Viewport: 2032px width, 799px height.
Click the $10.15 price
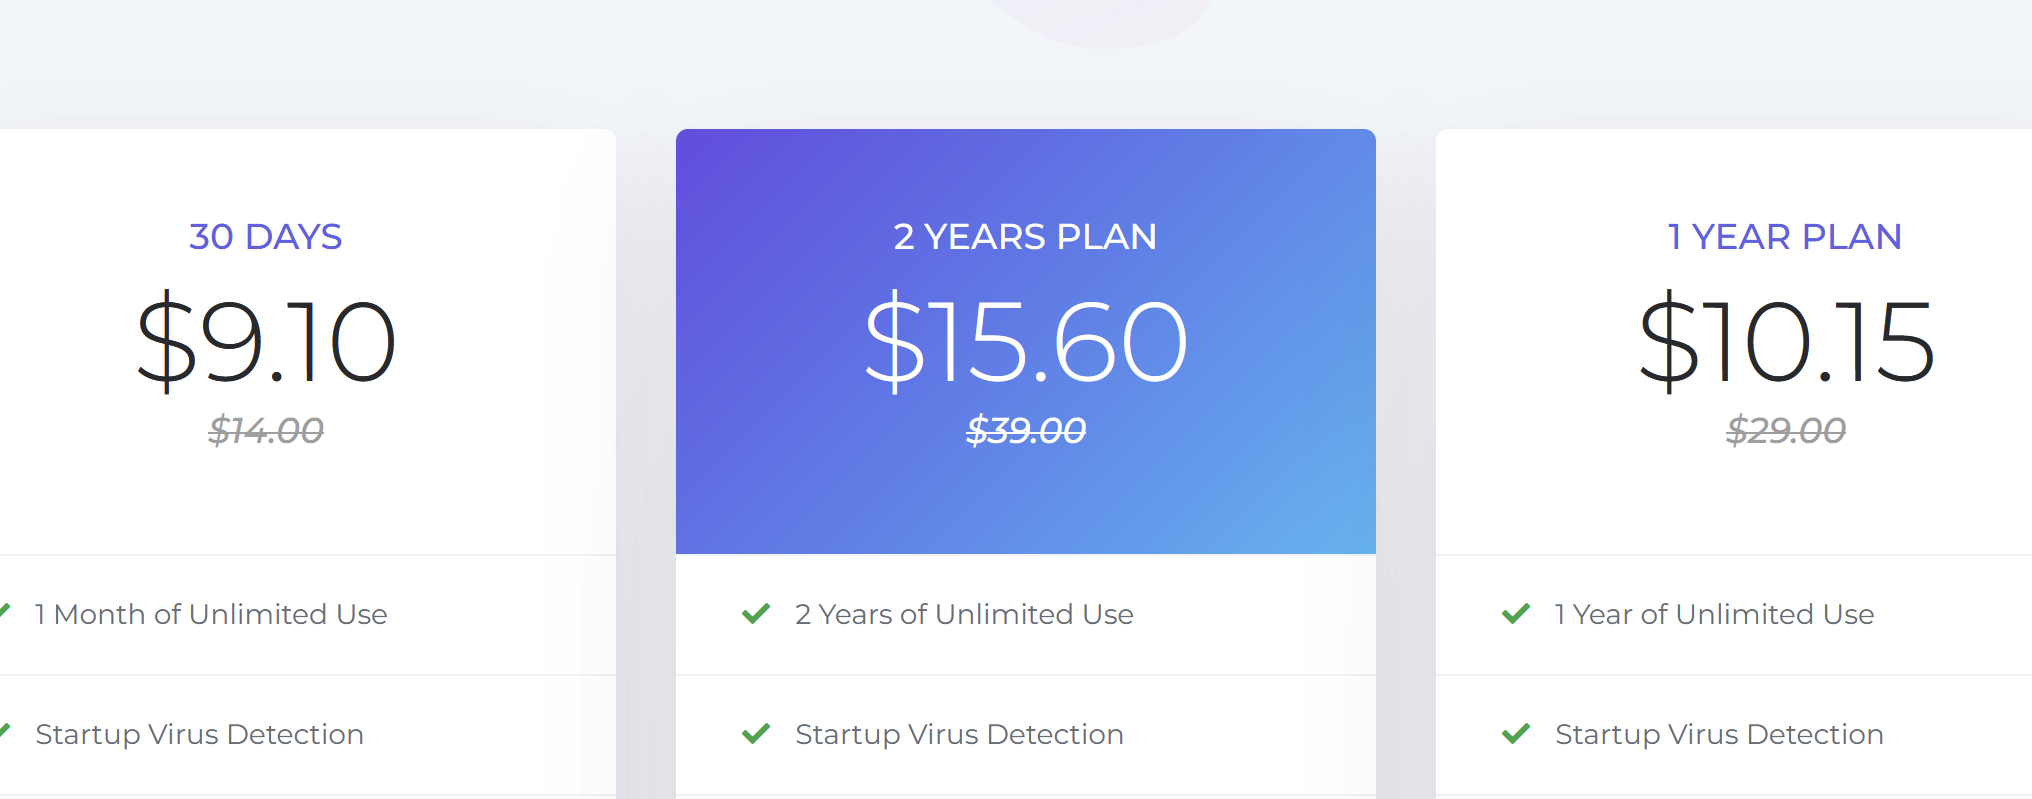click(x=1786, y=342)
